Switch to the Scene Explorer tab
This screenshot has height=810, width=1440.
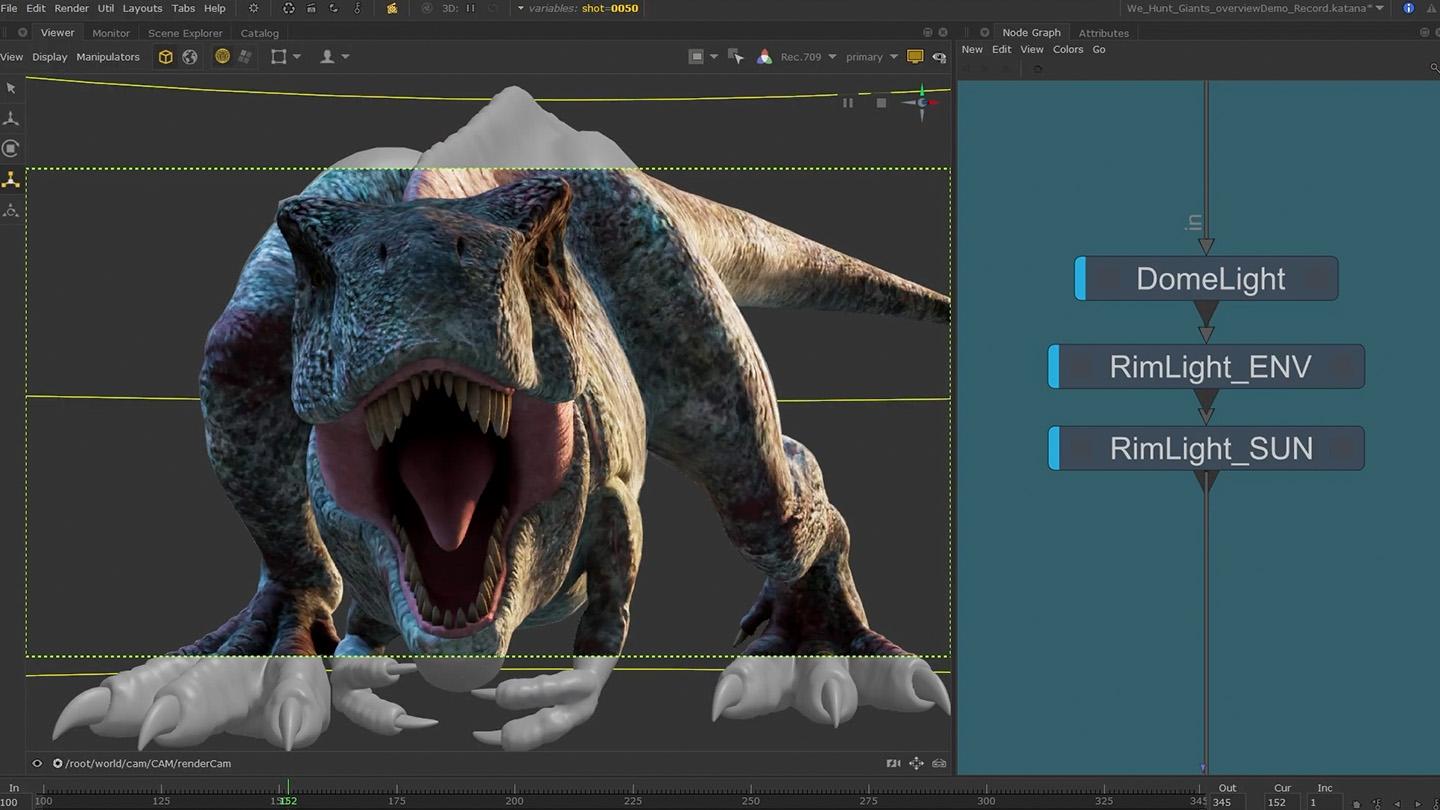point(184,32)
